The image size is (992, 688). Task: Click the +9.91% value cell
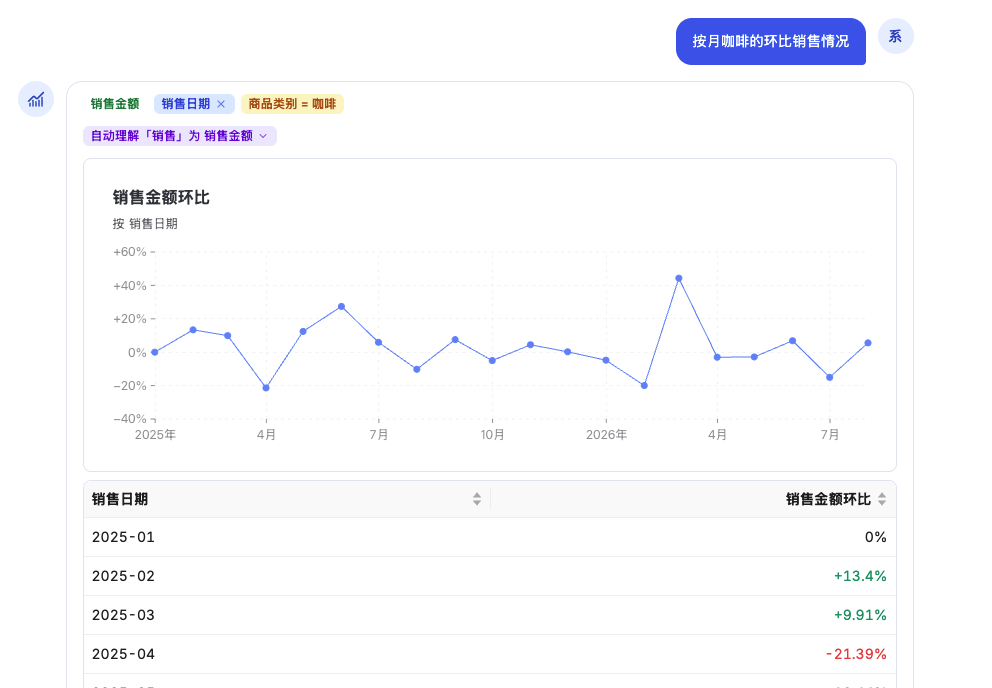[x=860, y=615]
